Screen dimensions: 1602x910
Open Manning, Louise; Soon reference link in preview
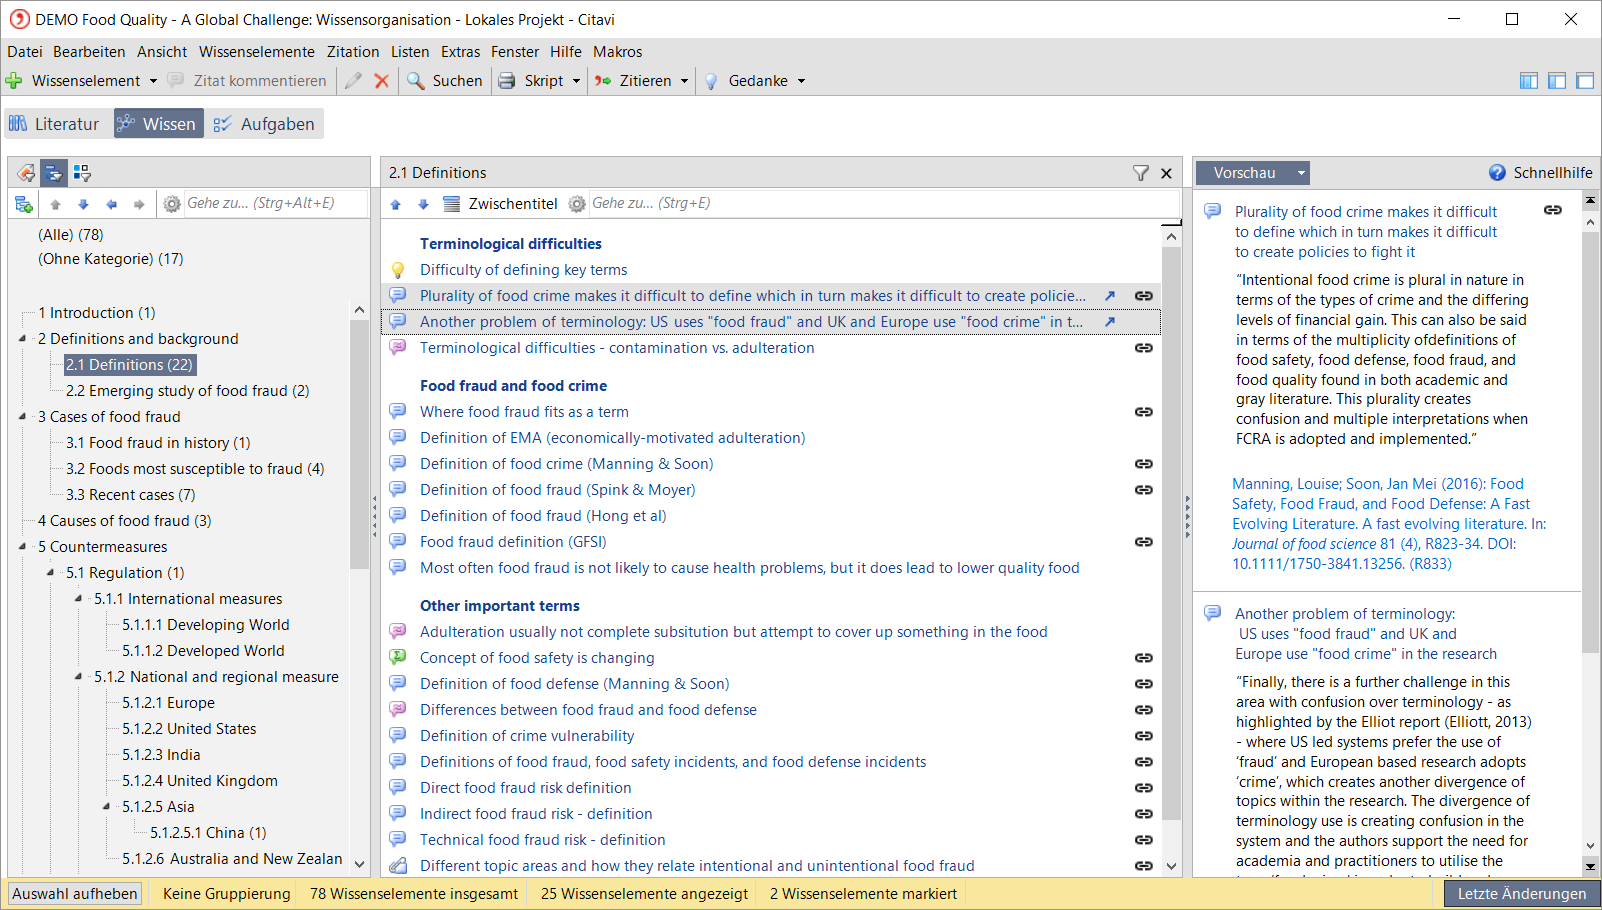pyautogui.click(x=1390, y=524)
